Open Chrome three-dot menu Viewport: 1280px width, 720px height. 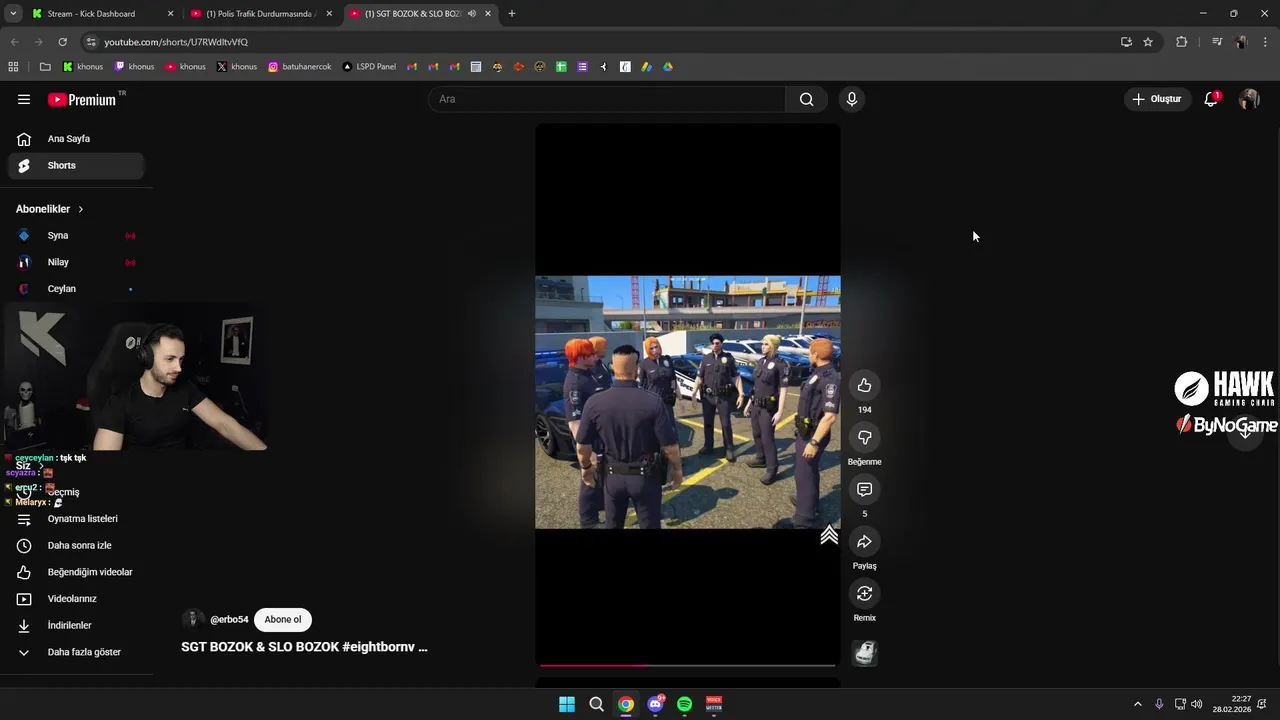pos(1265,42)
